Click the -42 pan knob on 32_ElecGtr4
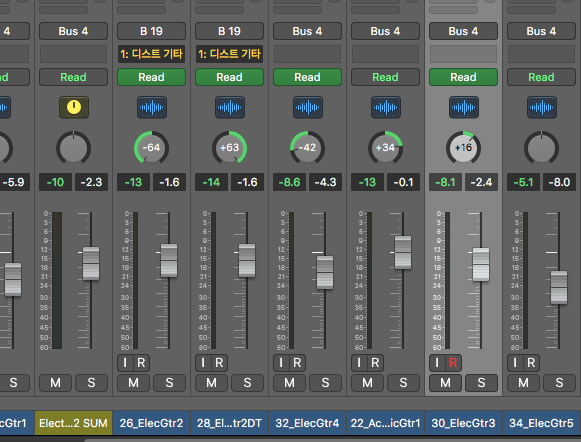 click(308, 147)
